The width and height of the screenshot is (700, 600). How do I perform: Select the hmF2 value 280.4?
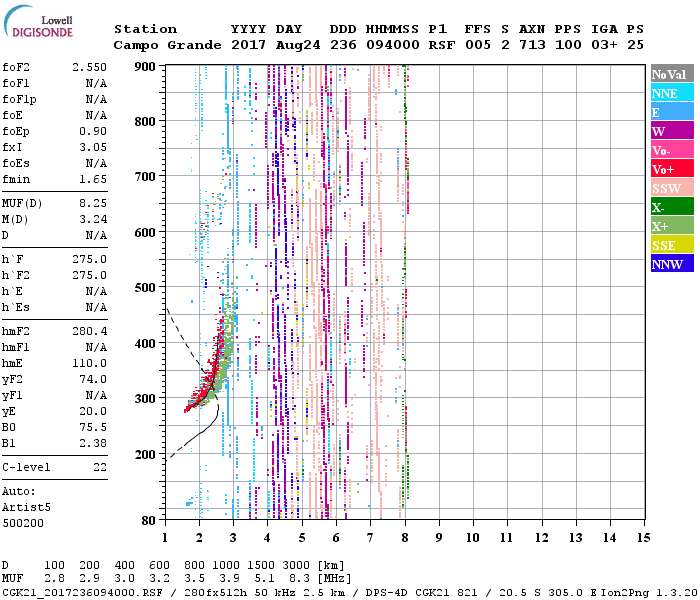tap(90, 331)
